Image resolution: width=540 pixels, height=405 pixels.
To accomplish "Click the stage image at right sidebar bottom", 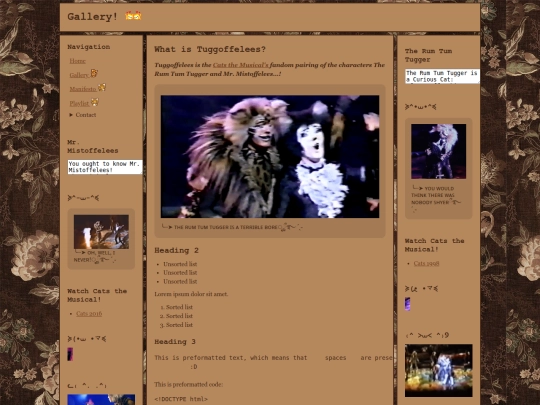I will coord(439,371).
